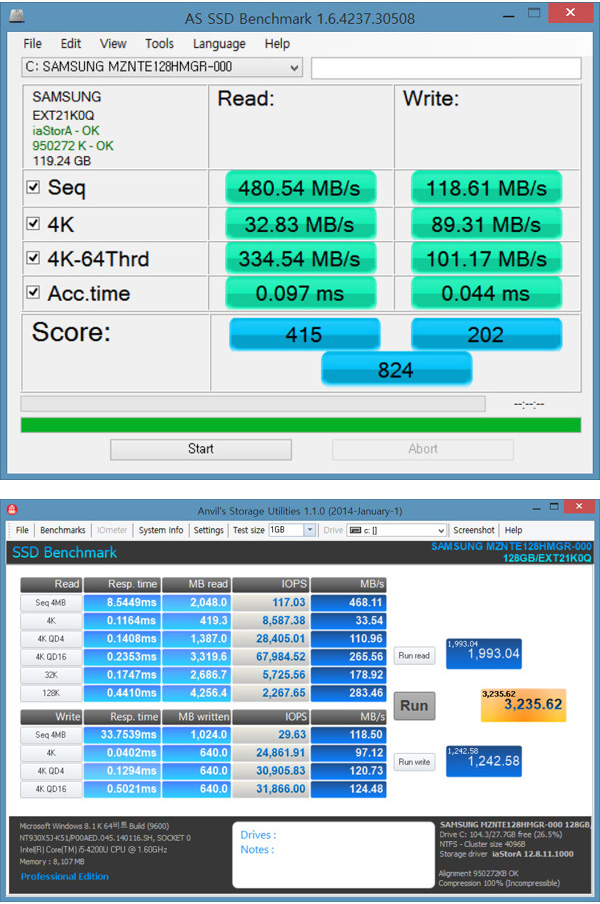Click the 950272 K - OK alignment text
The height and width of the screenshot is (904, 600).
click(x=73, y=146)
